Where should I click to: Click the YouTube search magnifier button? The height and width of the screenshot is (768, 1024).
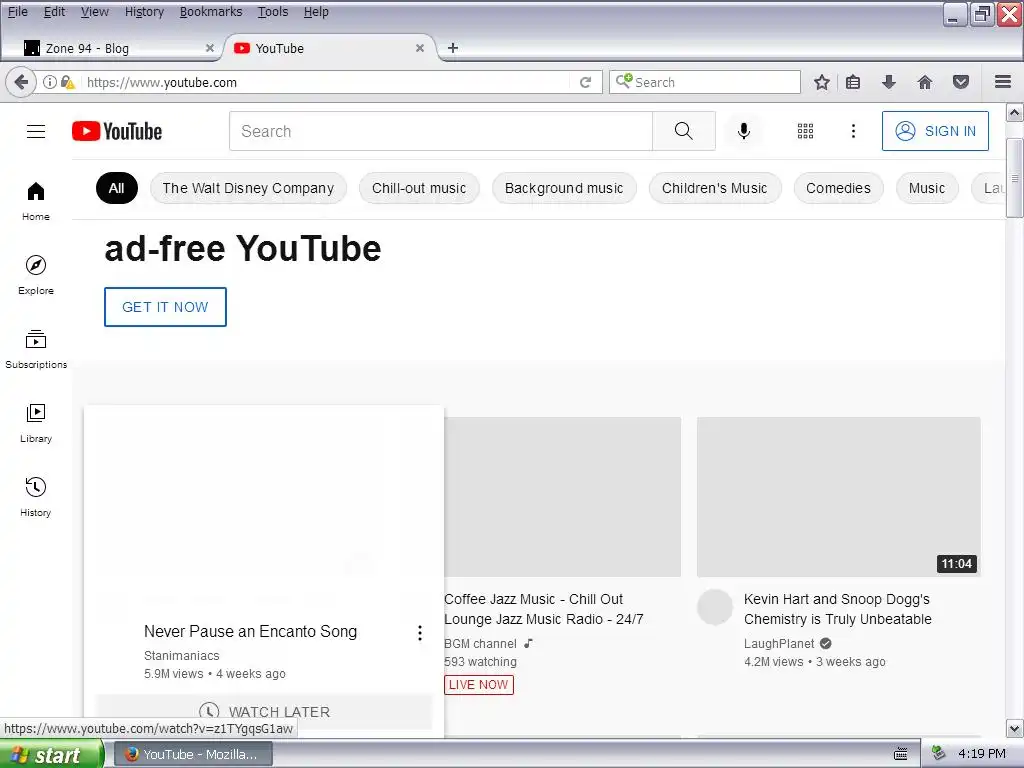[684, 131]
